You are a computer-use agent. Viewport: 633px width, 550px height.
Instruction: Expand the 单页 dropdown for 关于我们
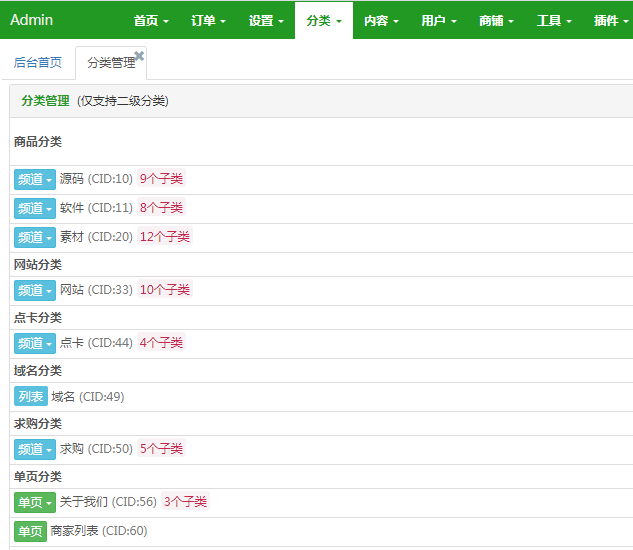35,502
